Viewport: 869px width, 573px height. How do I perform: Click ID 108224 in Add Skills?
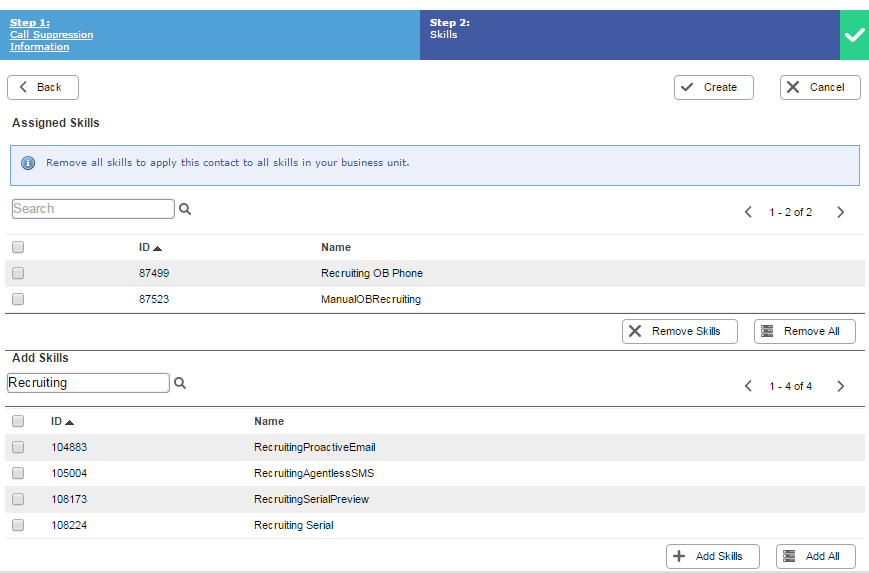click(69, 525)
